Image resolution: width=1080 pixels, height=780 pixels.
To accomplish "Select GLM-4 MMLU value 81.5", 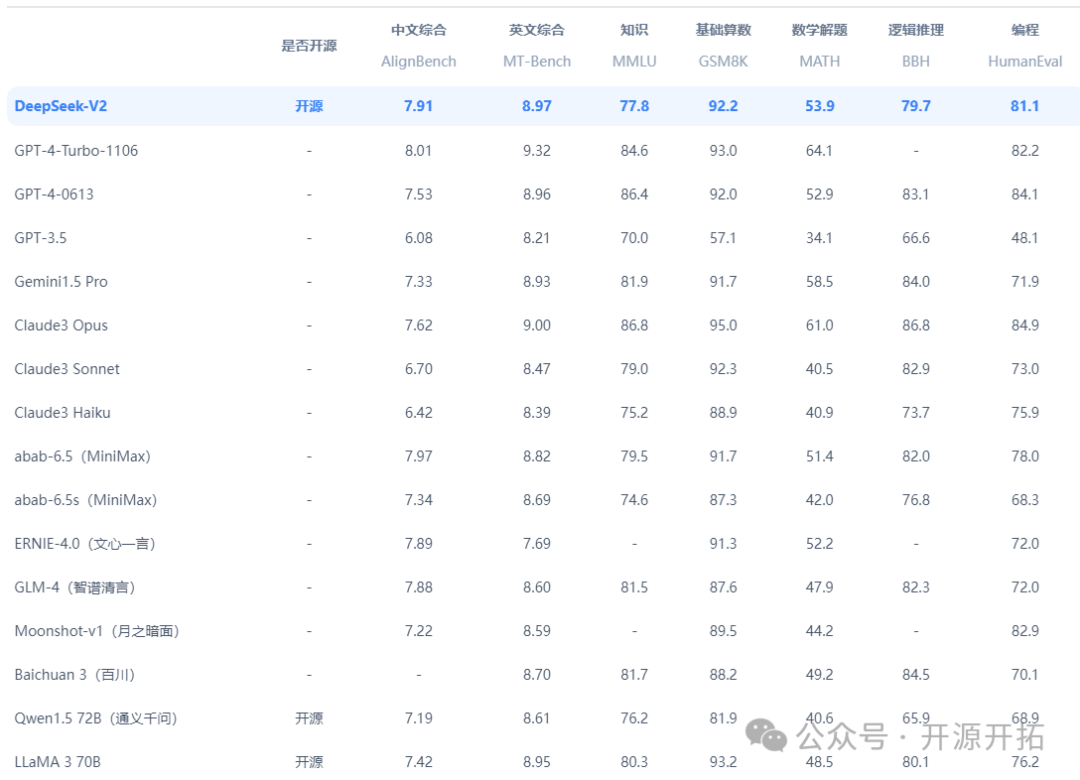I will (x=634, y=588).
